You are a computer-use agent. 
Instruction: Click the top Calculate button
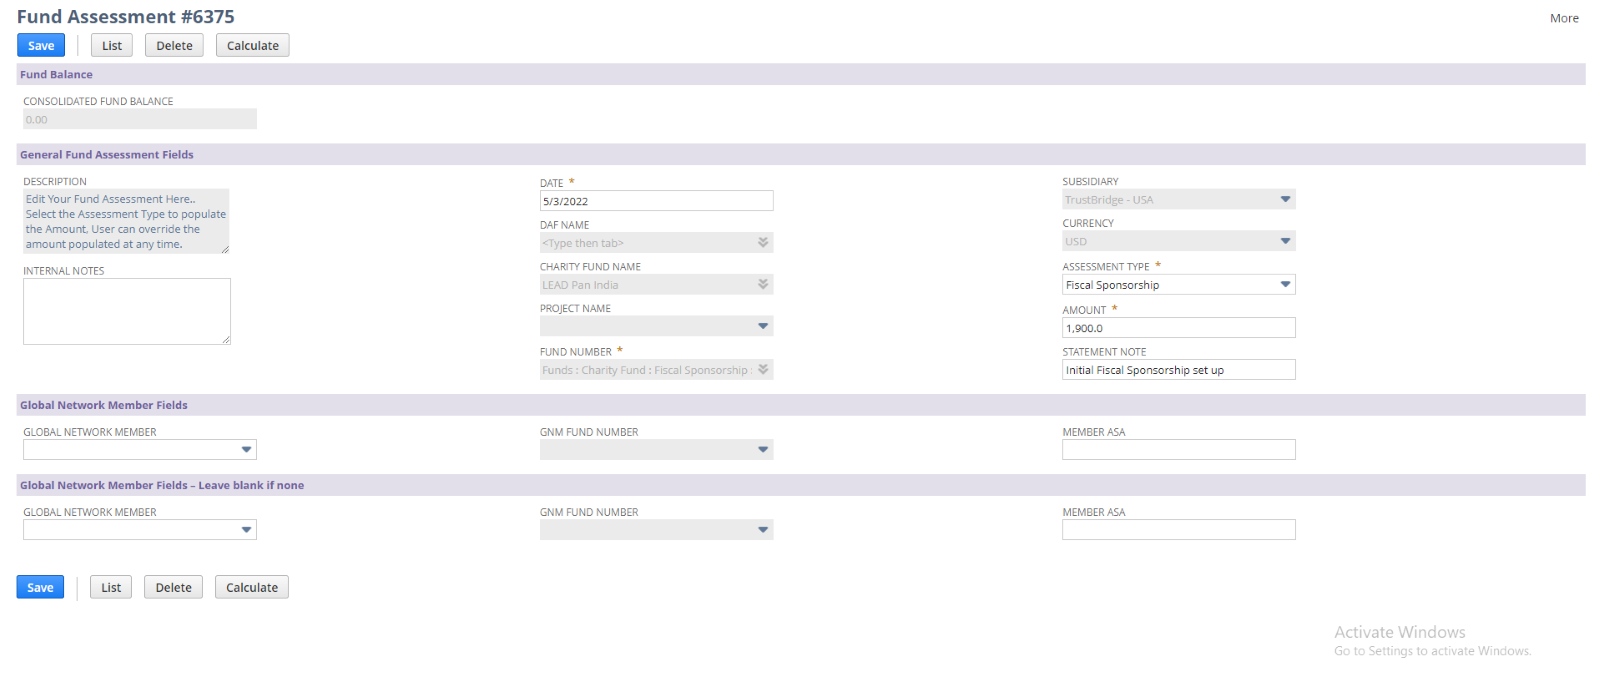tap(252, 45)
